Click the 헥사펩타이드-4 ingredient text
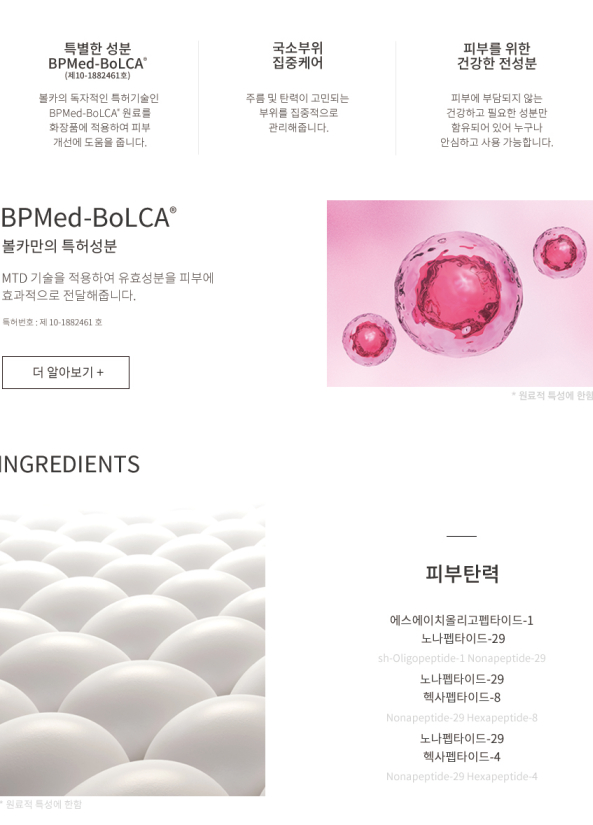The height and width of the screenshot is (825, 593). 461,757
